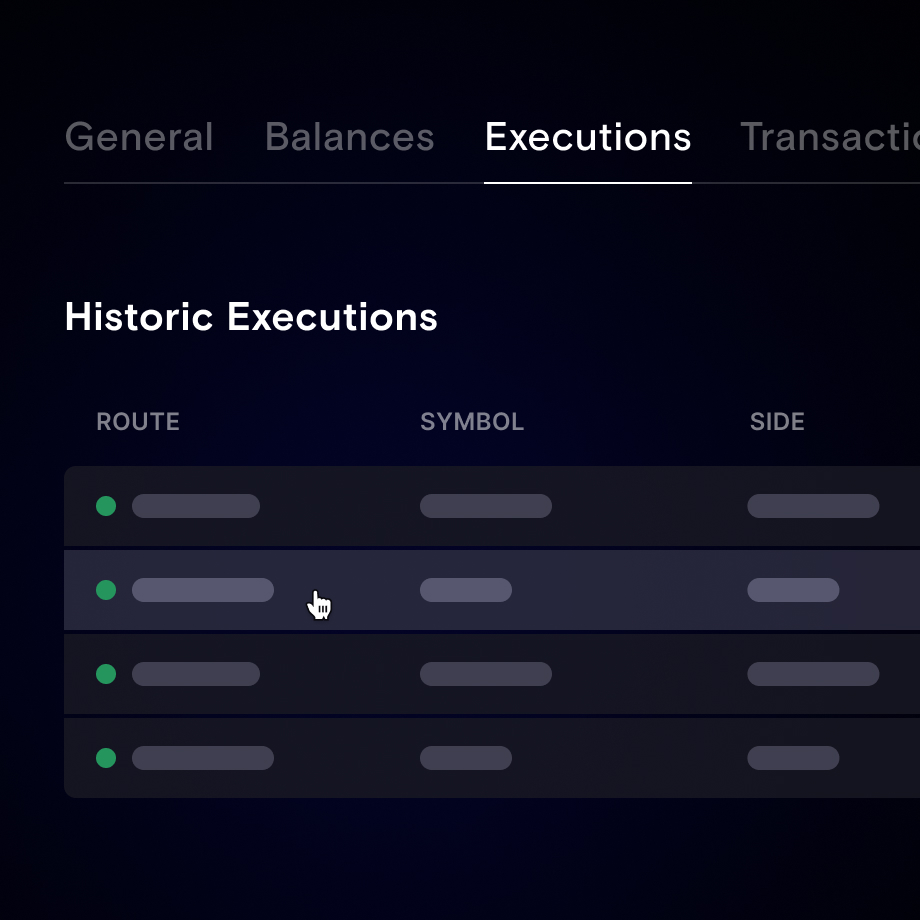
Task: Select the route placeholder in the highlighted row
Action: [203, 590]
